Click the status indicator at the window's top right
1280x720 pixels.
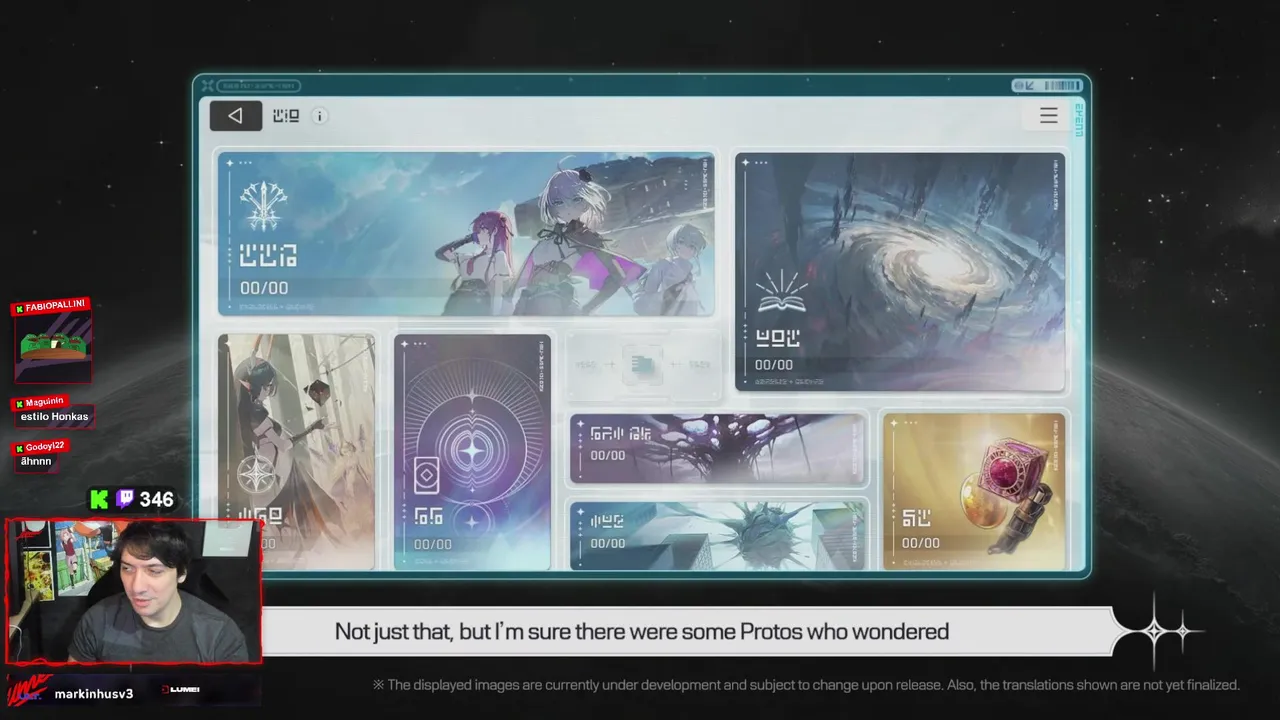point(1047,86)
